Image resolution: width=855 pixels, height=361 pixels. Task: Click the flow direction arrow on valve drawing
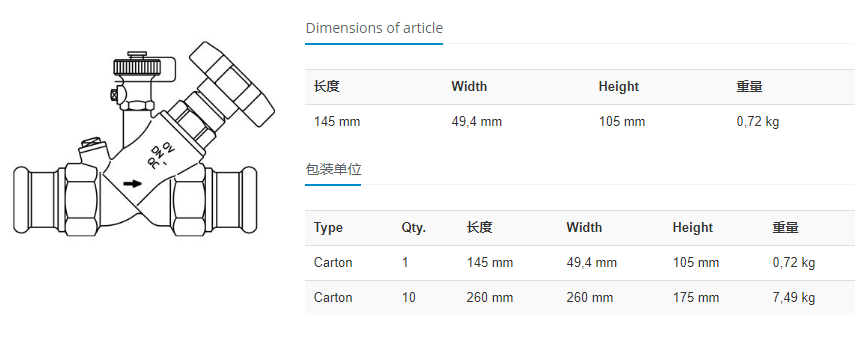click(133, 184)
